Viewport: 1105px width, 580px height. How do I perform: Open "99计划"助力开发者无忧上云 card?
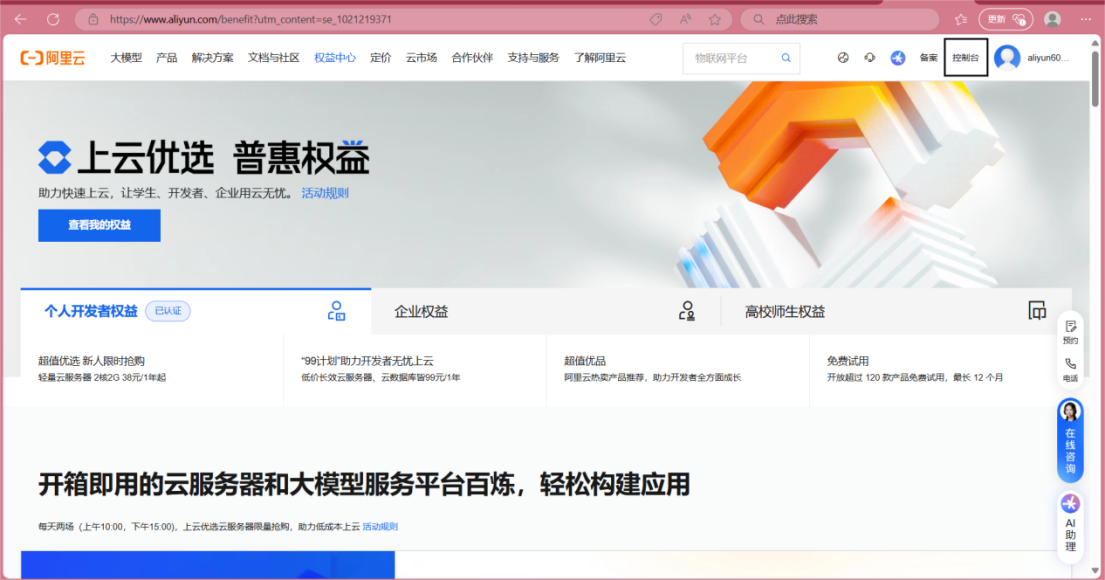415,369
